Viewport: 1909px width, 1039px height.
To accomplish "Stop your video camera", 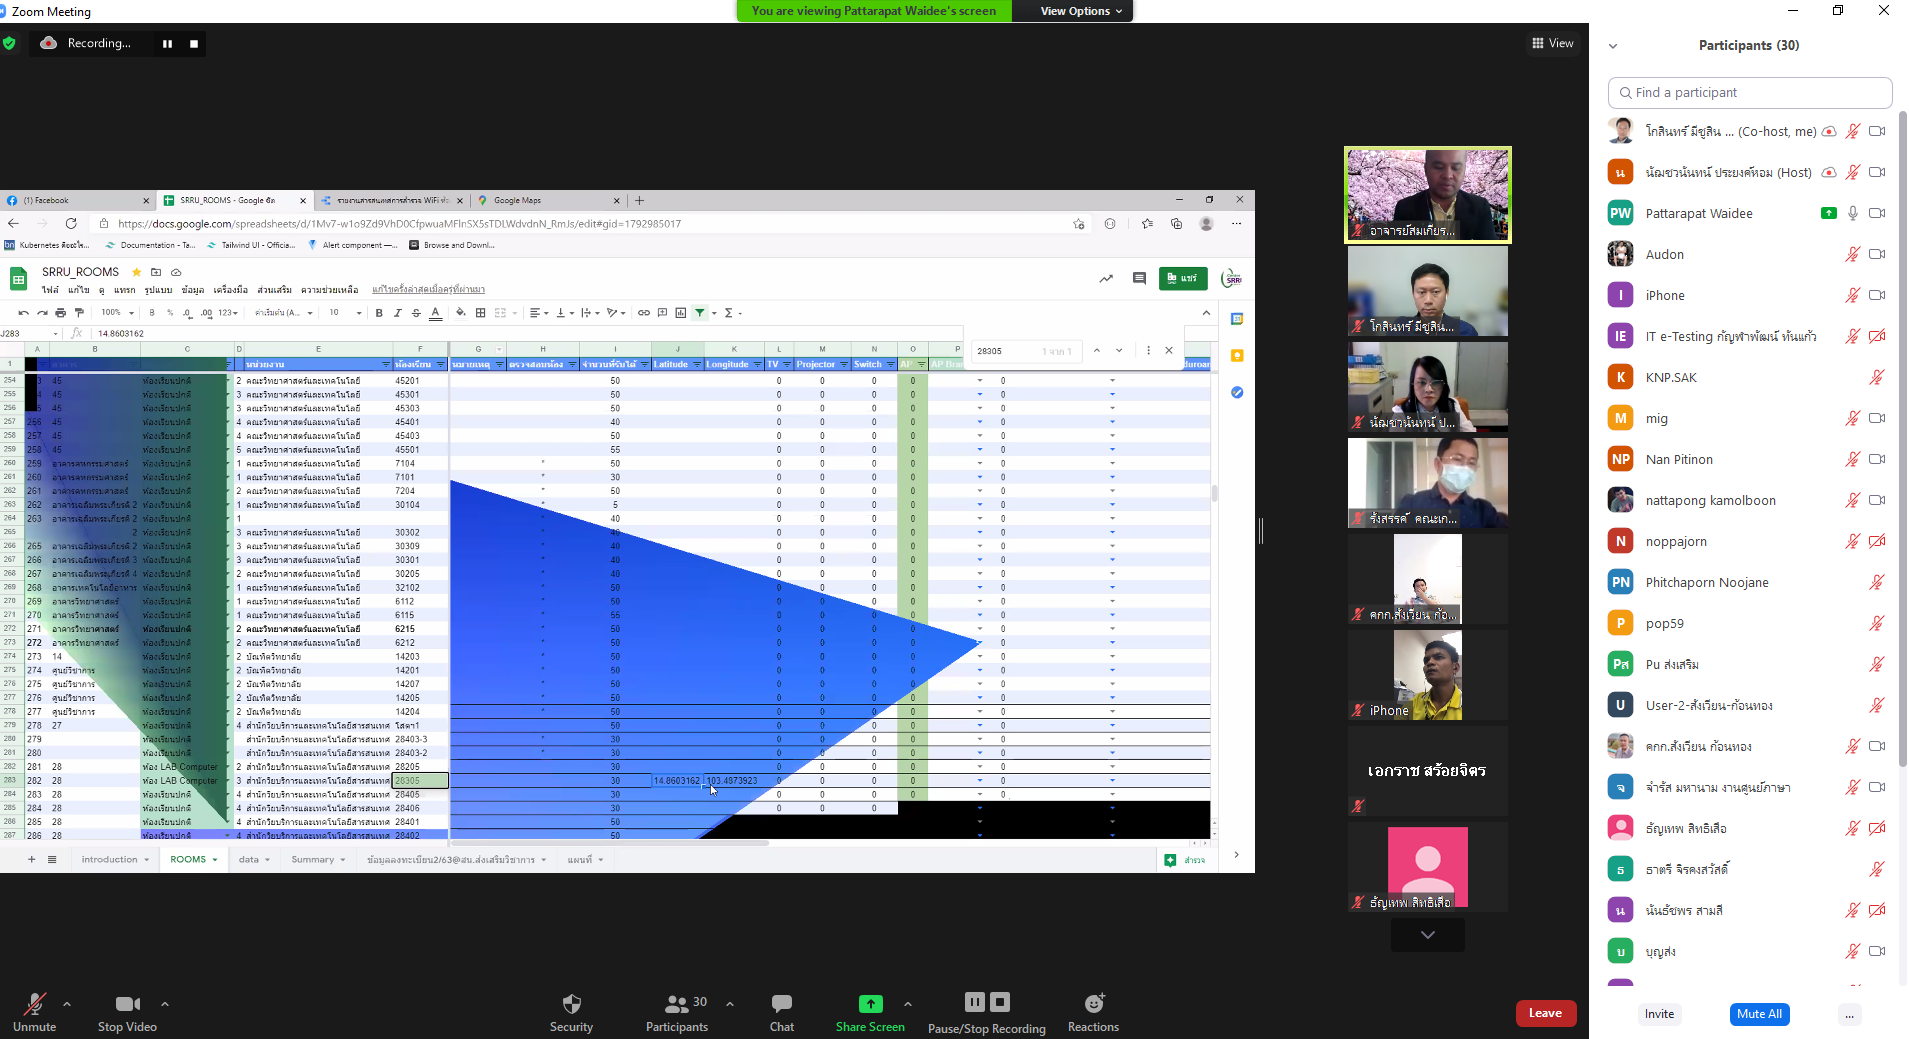I will (x=127, y=1004).
